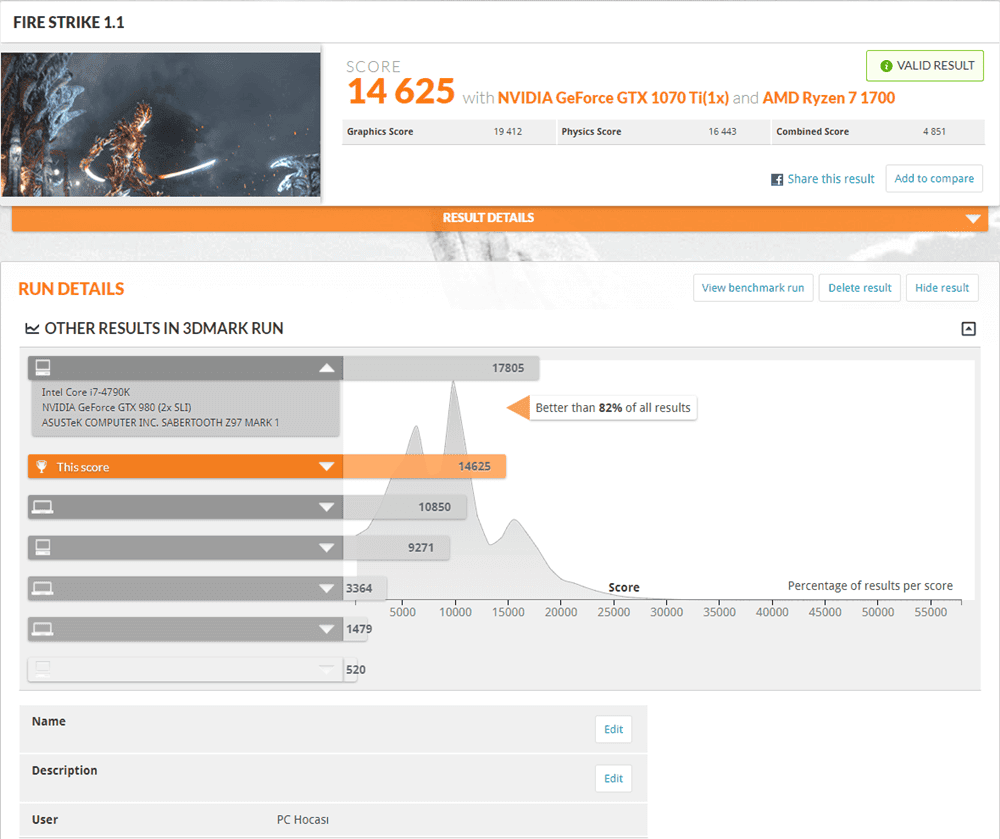Click the chart icon beside Other Results heading

coord(32,328)
